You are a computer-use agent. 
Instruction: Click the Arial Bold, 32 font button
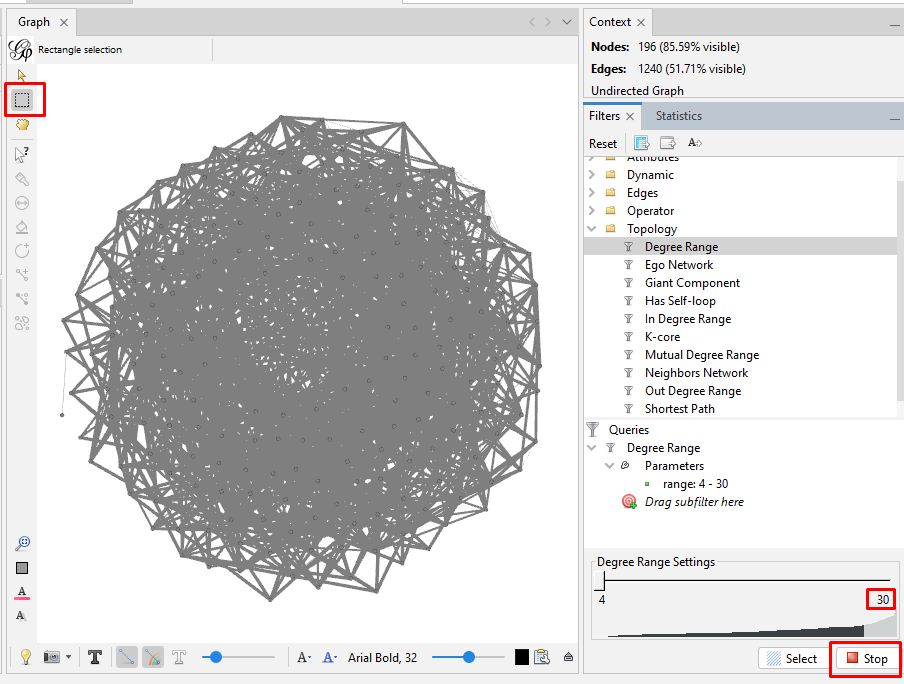point(382,657)
